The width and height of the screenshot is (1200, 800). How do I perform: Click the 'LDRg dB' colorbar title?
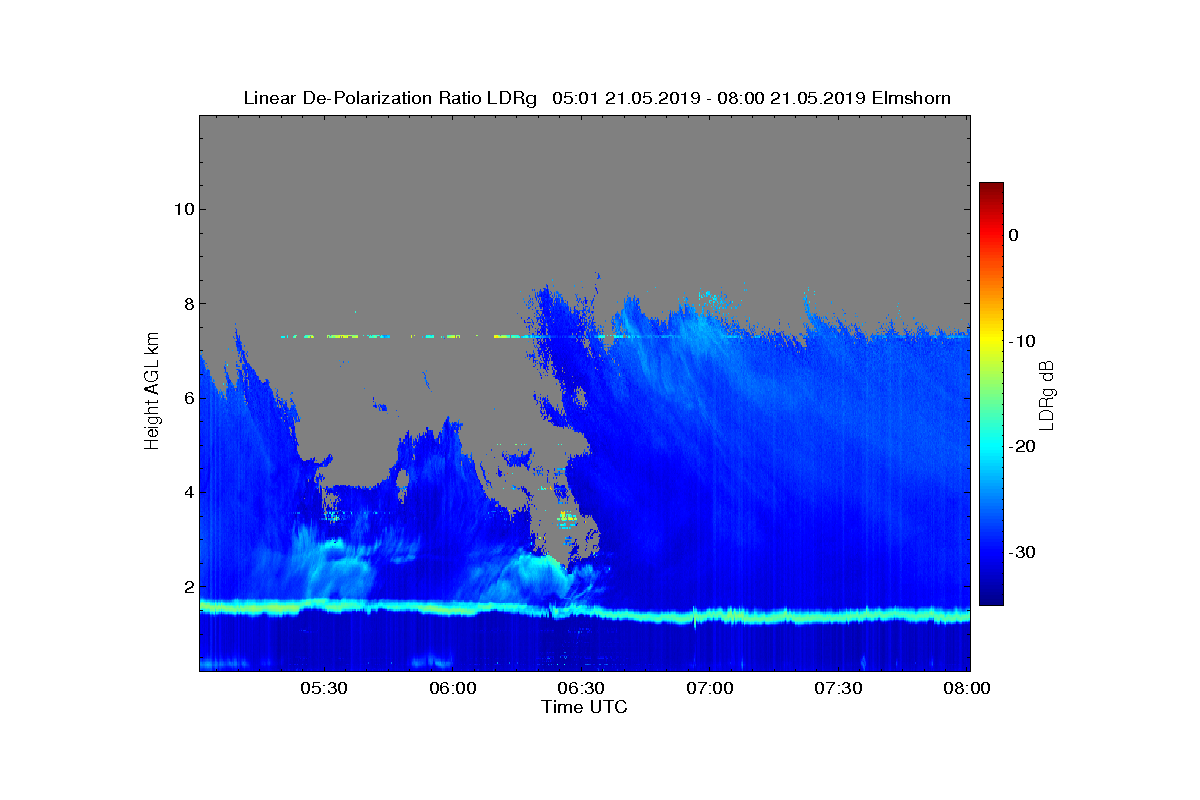[x=1048, y=394]
